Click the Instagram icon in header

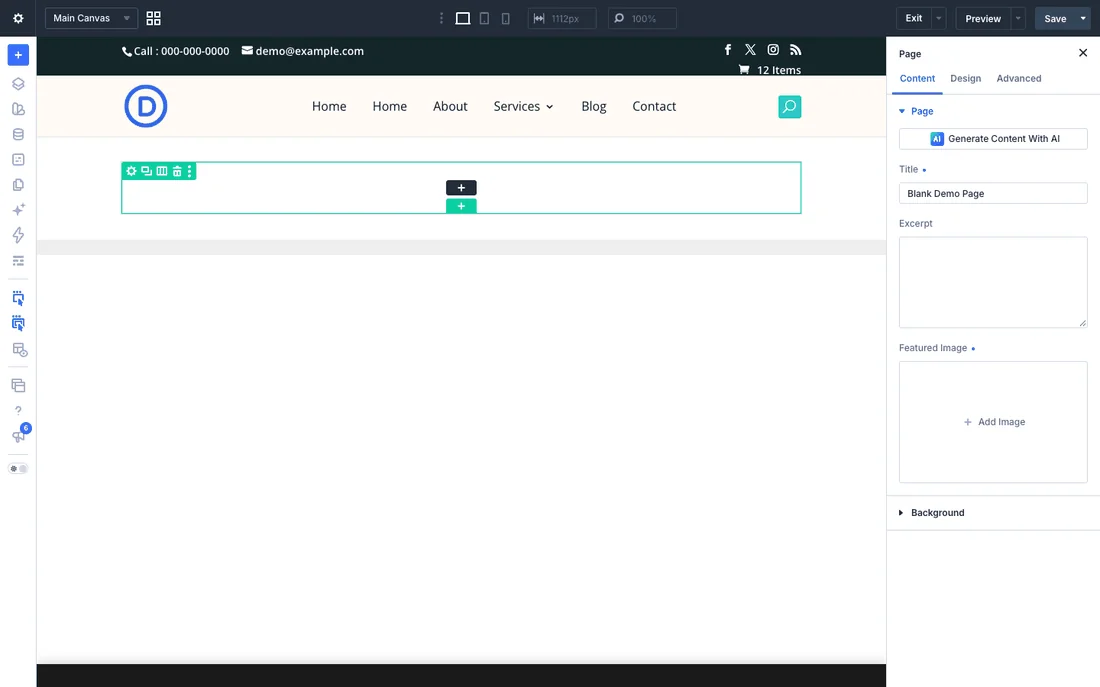[772, 50]
